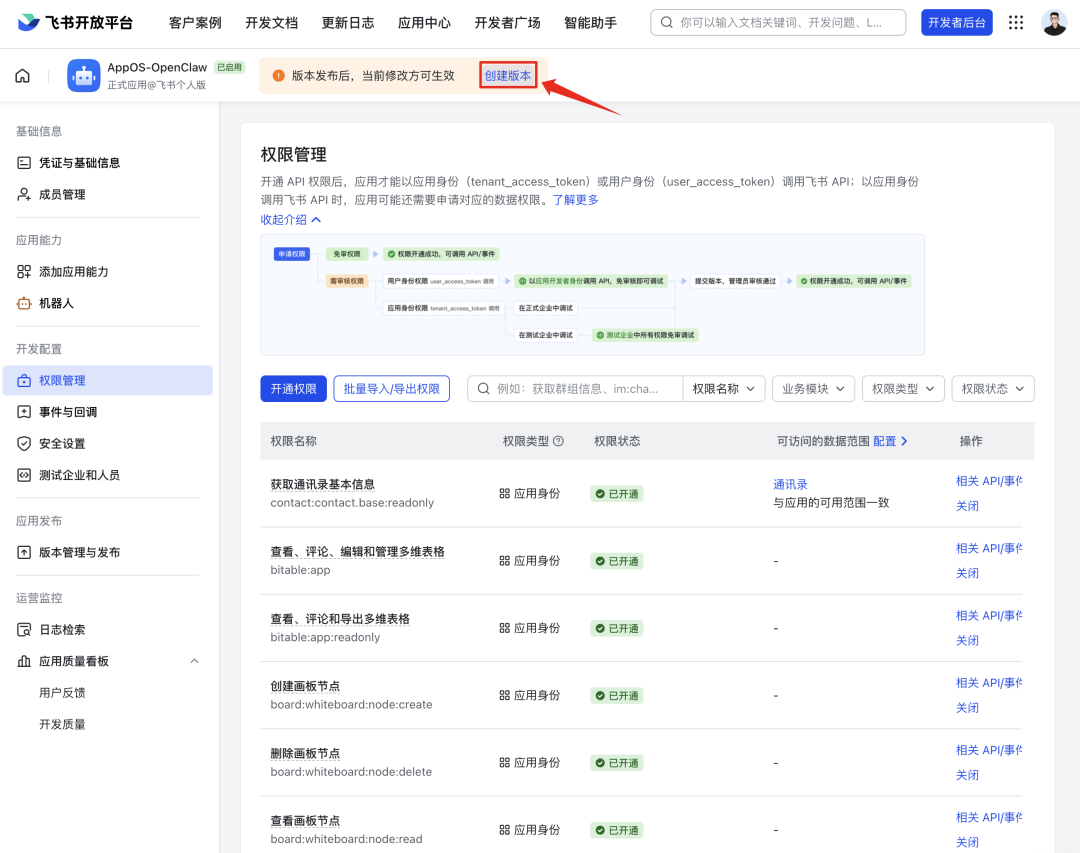Open the app launcher grid icon top right

click(x=1016, y=22)
